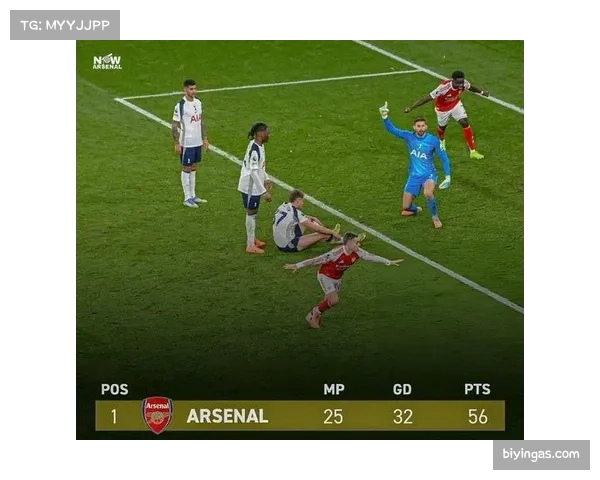Click the celebrating Arsenal player with arms spread

pyautogui.click(x=339, y=276)
